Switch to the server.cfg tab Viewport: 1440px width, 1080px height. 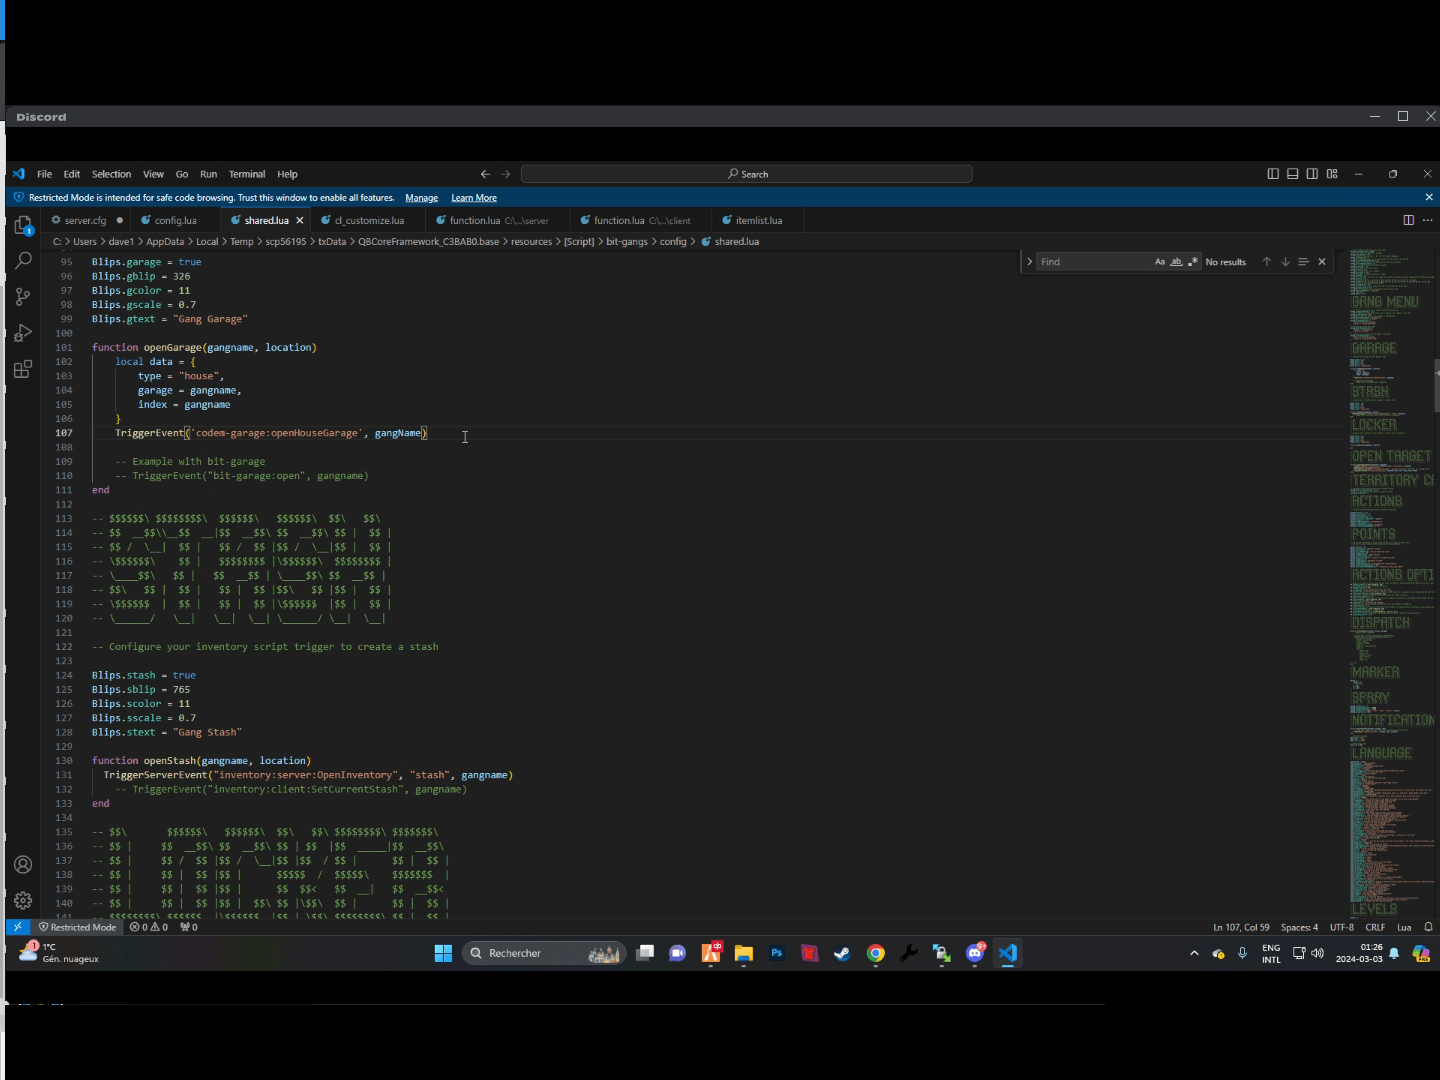tap(85, 220)
